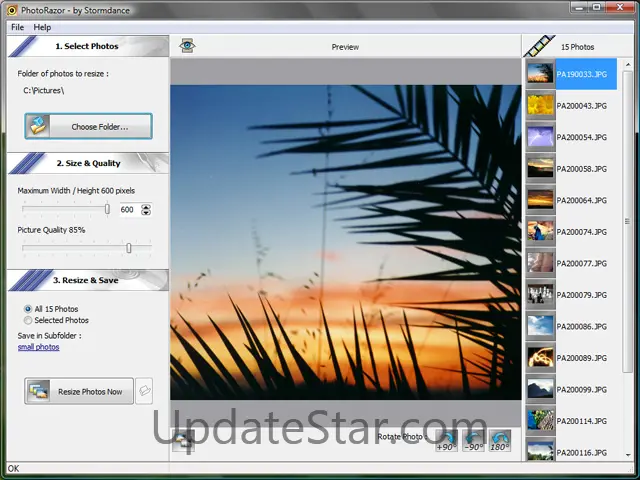This screenshot has width=640, height=480.
Task: Click the Picture Quality slider handle
Action: [129, 247]
